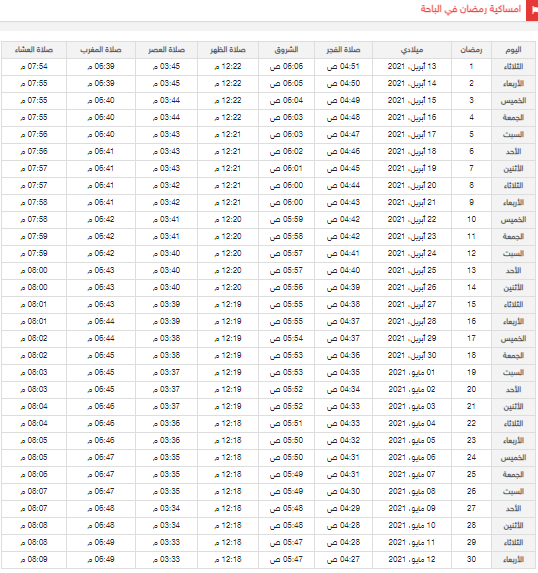Viewport: 538px width, 573px height.
Task: Select the ميلادي column header
Action: [412, 50]
